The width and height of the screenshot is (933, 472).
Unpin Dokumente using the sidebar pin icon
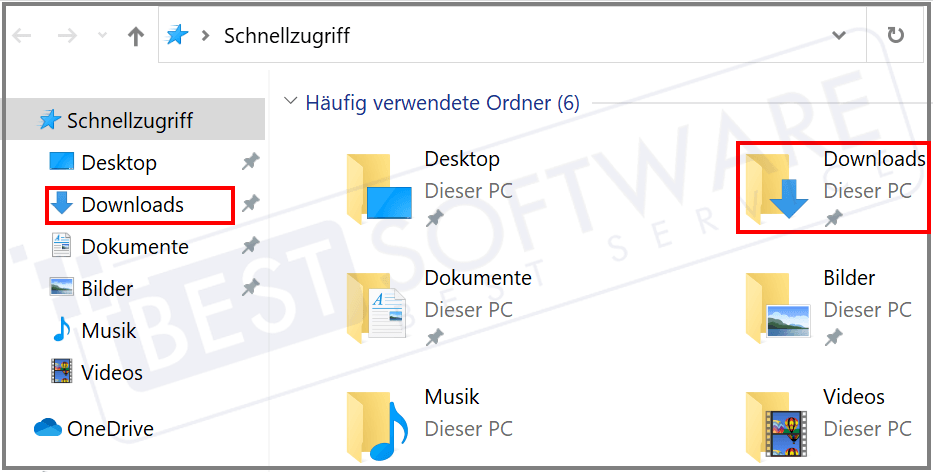click(x=250, y=246)
